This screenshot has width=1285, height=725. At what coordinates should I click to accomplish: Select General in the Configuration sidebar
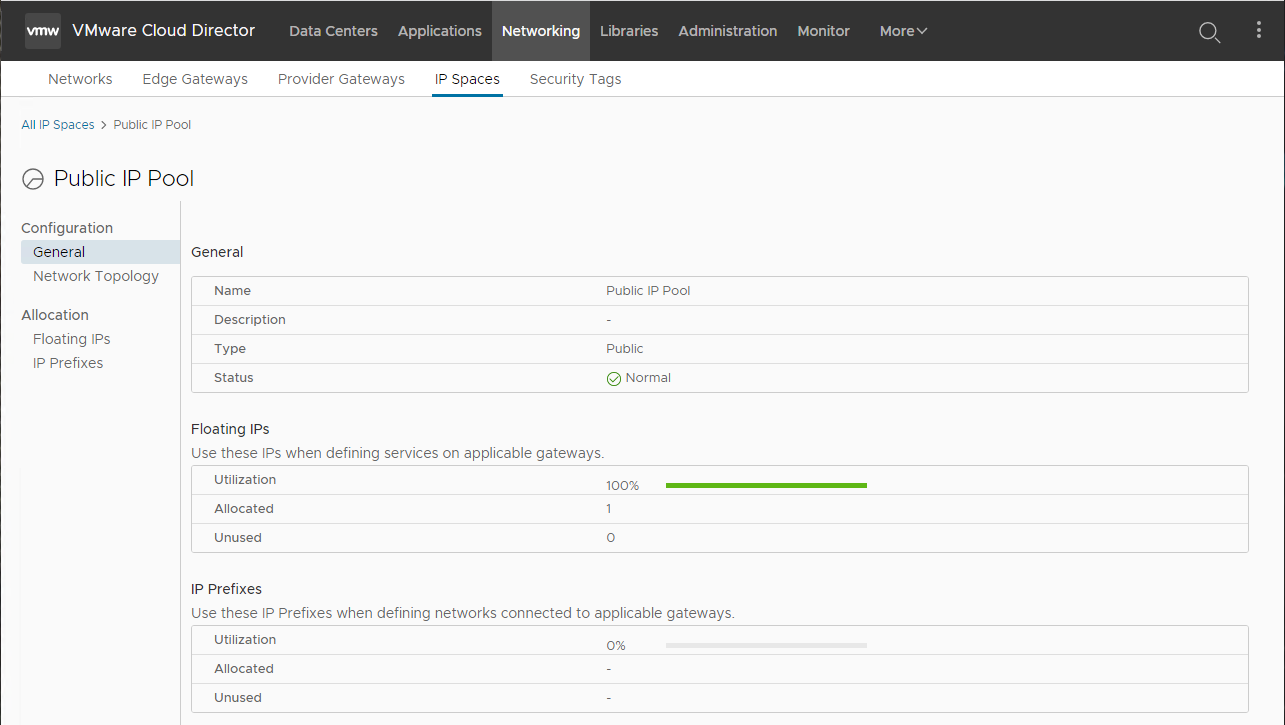point(100,252)
